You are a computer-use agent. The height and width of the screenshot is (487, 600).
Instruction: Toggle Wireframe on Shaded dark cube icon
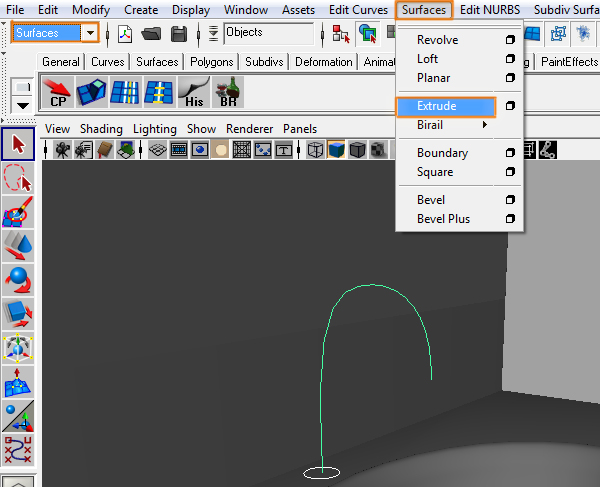[357, 150]
